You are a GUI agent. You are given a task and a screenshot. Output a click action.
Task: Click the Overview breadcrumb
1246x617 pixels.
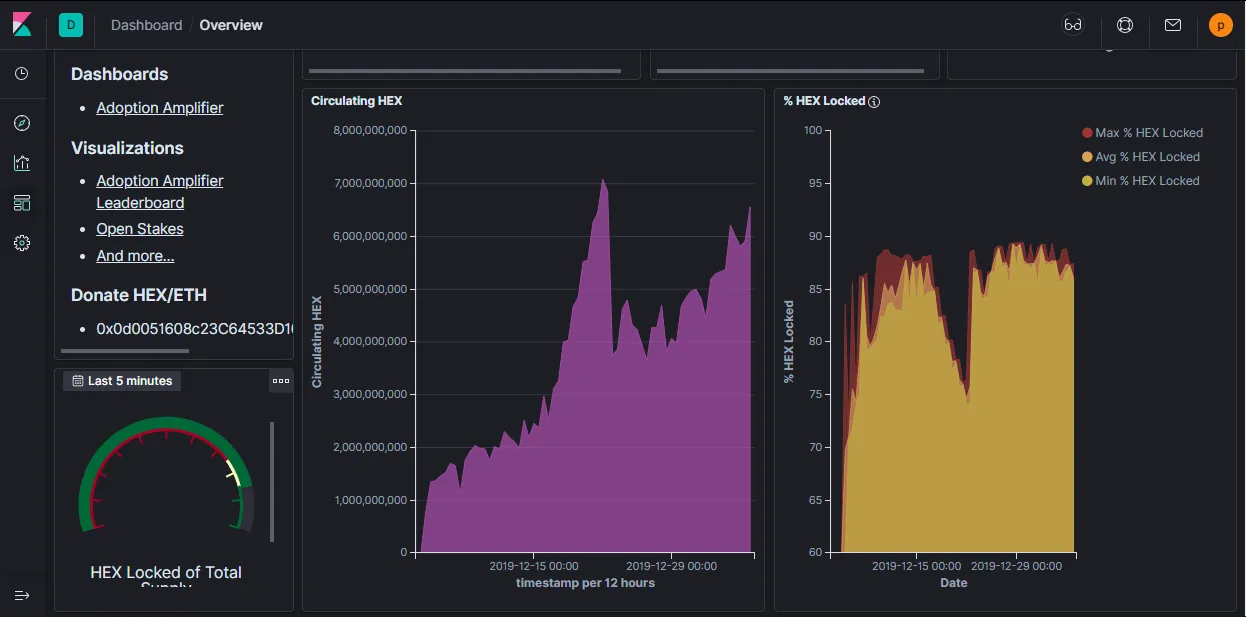(231, 25)
